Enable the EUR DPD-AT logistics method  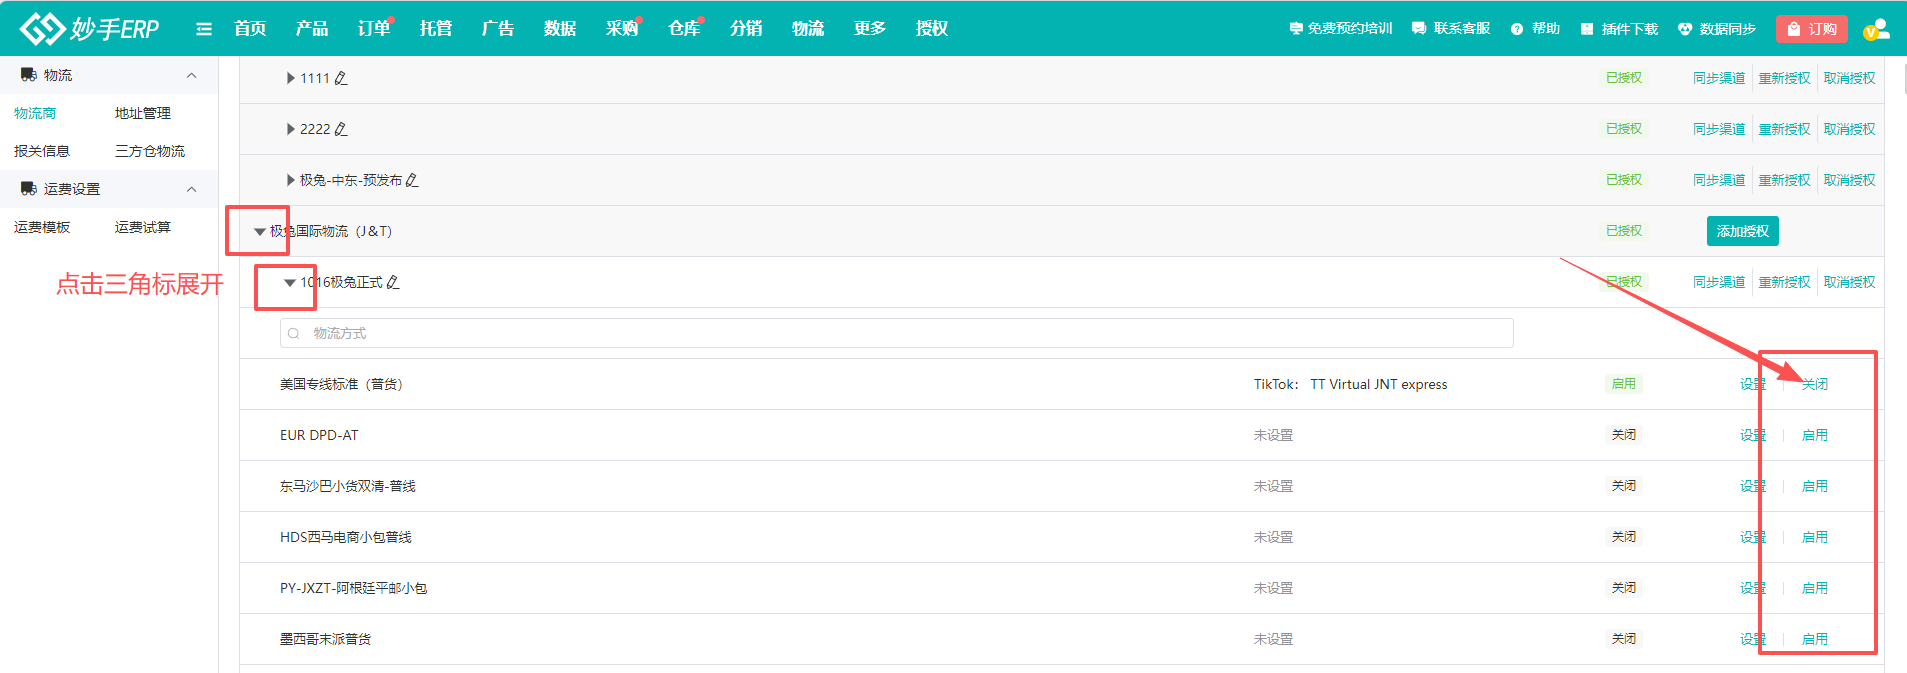(1814, 435)
